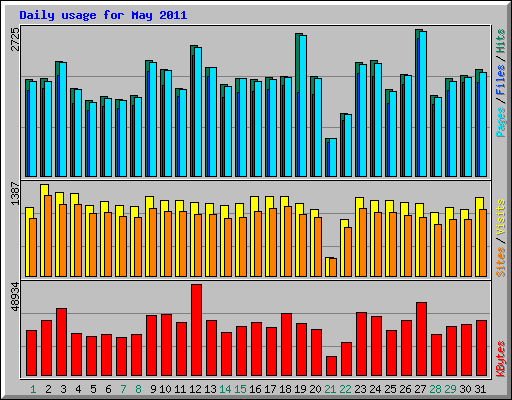Screen dimensions: 512x400
Task: Click day label 28 on the x-axis
Action: [435, 389]
